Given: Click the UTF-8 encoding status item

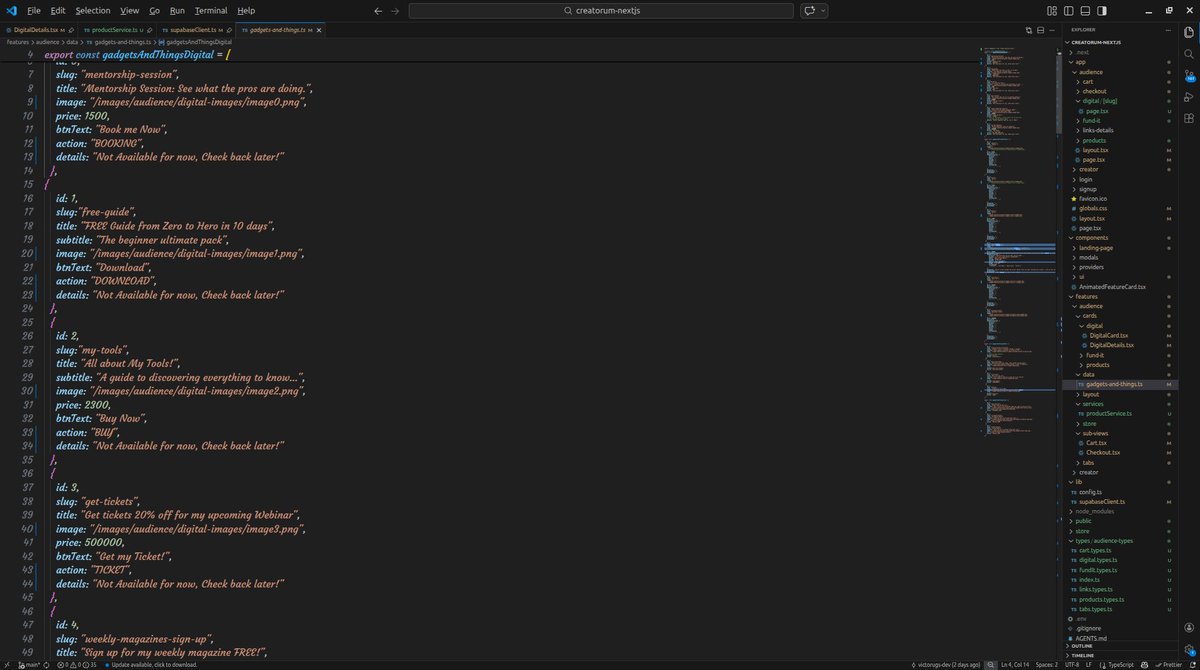Looking at the screenshot, I should click(1071, 664).
